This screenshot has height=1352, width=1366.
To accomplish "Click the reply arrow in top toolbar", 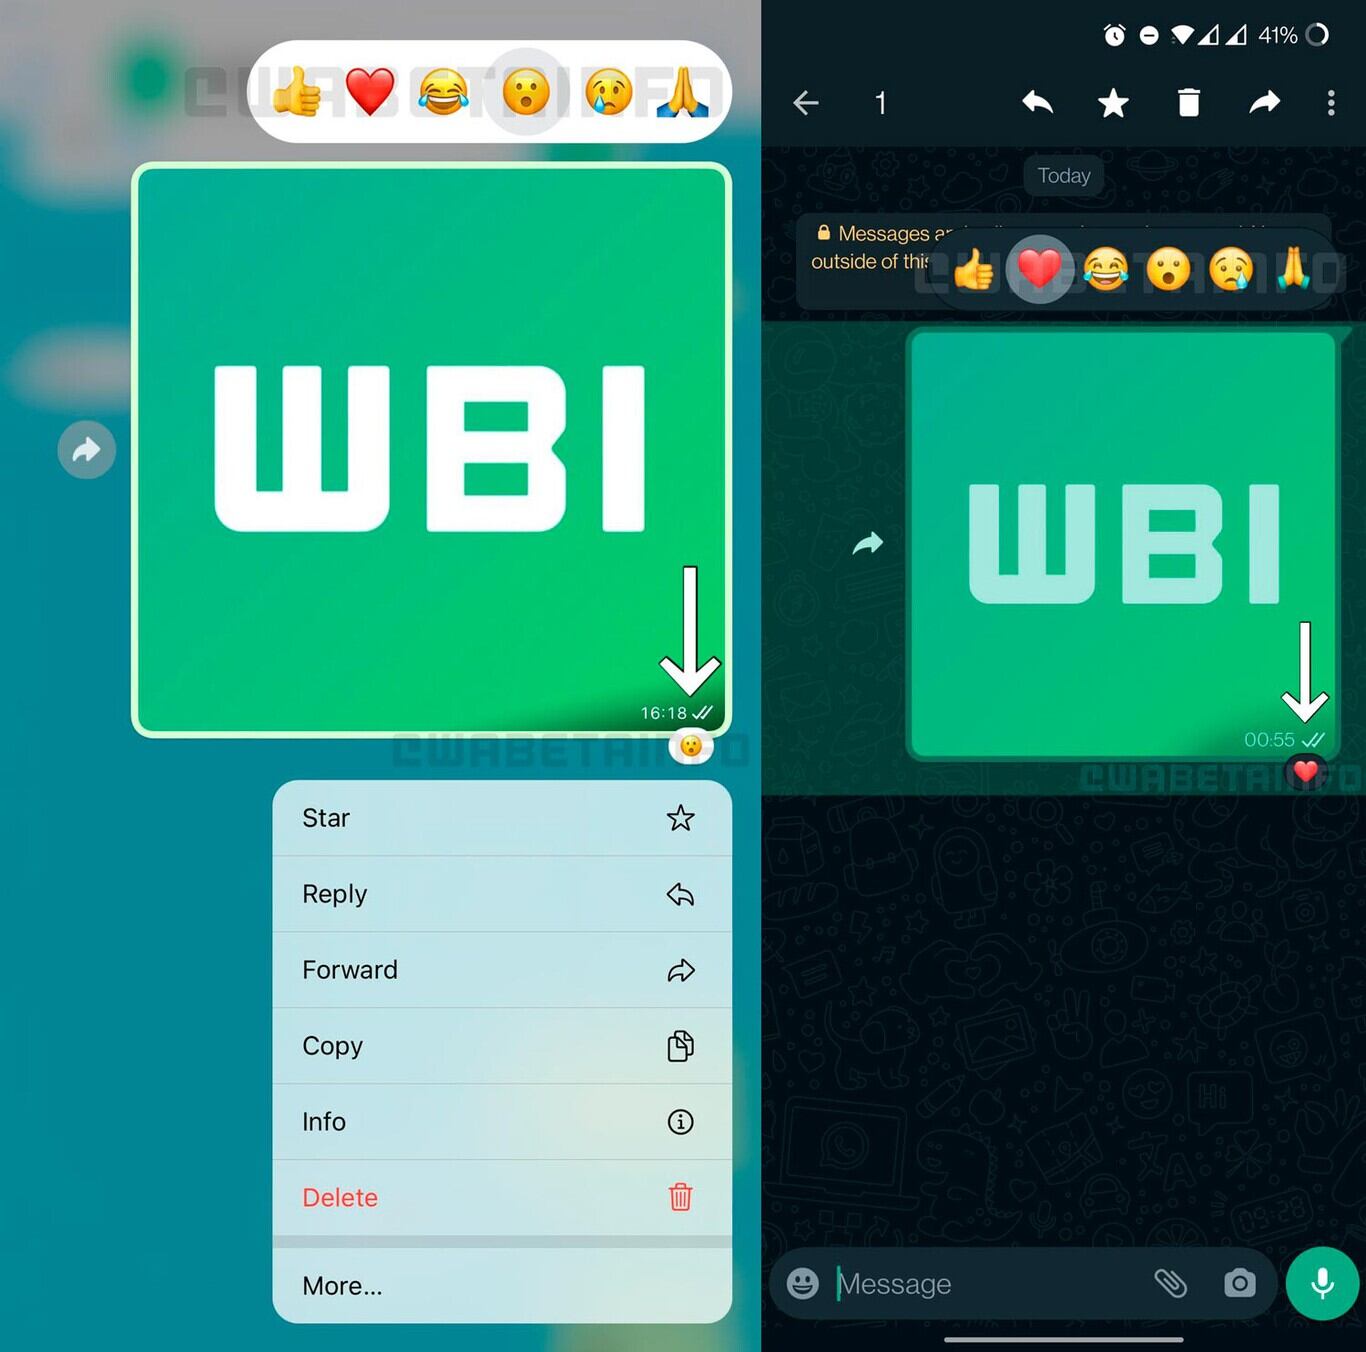I will (x=1037, y=103).
